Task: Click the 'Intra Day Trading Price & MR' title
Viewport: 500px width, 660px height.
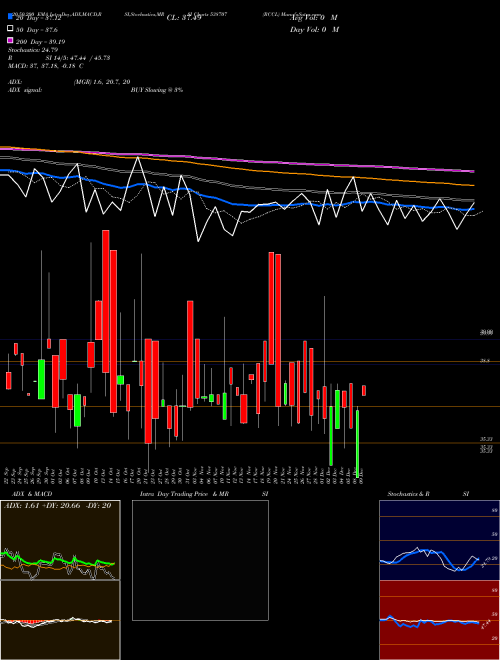Action: click(x=184, y=494)
